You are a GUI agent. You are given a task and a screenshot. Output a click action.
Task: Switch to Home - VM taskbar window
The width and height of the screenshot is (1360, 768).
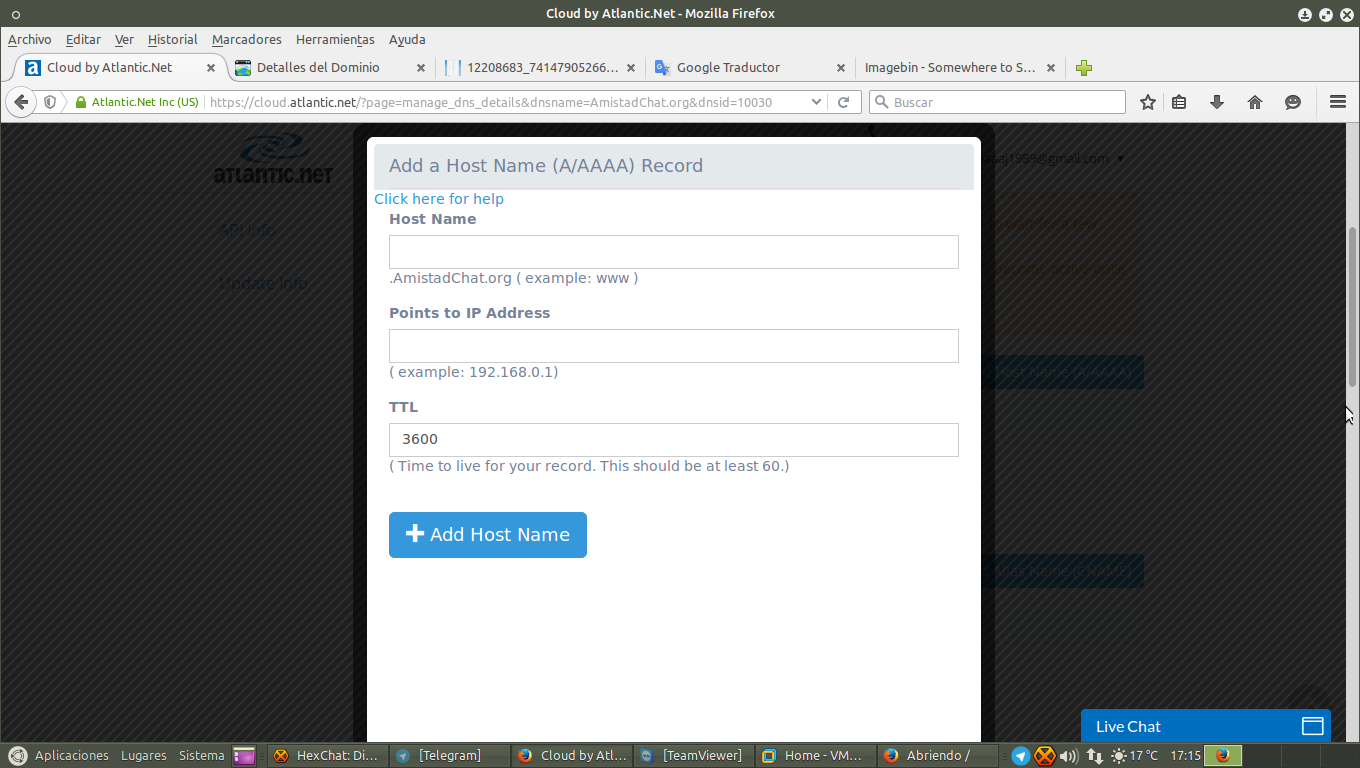coord(814,756)
